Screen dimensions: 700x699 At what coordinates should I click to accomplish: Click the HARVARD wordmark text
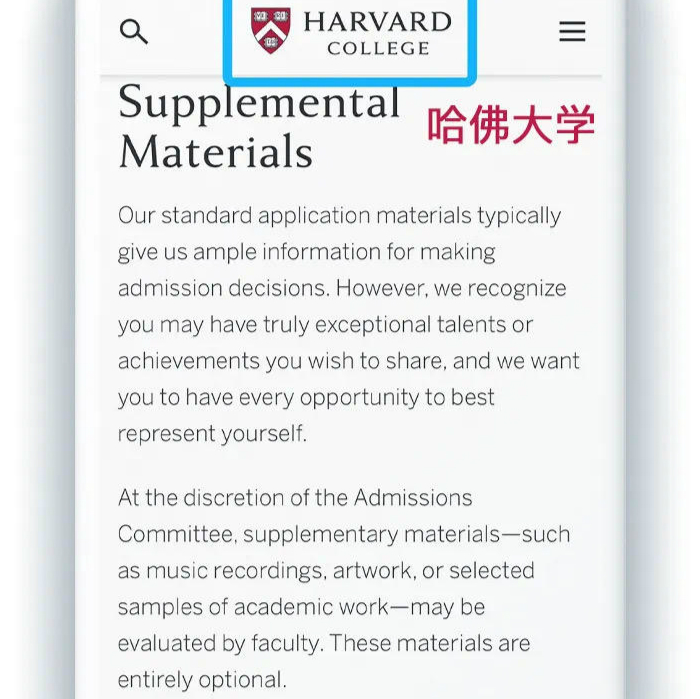[378, 21]
